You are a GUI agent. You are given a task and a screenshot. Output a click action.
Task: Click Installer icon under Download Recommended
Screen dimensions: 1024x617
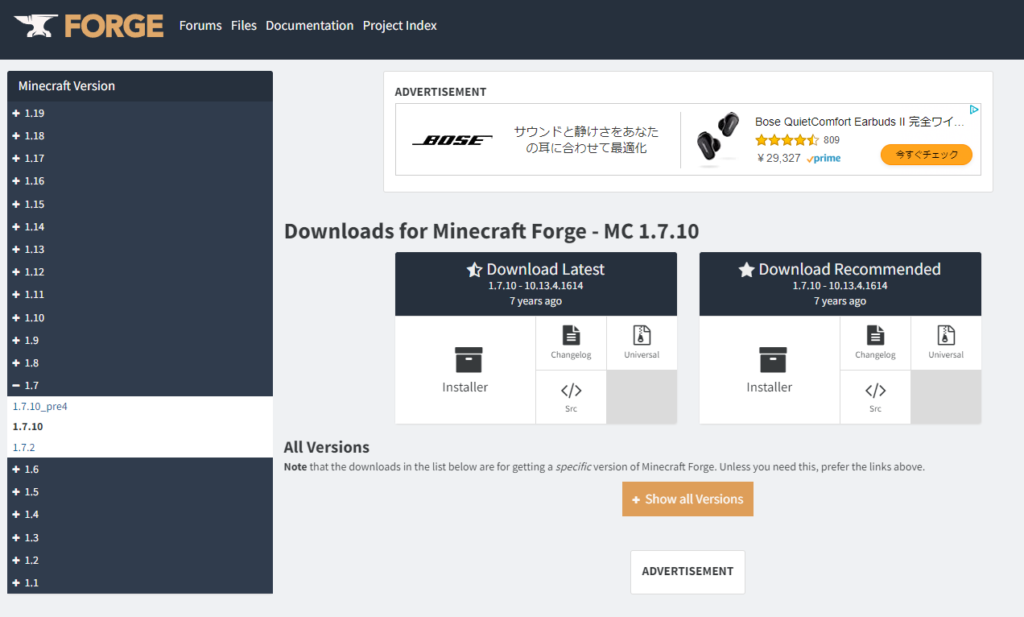(773, 360)
